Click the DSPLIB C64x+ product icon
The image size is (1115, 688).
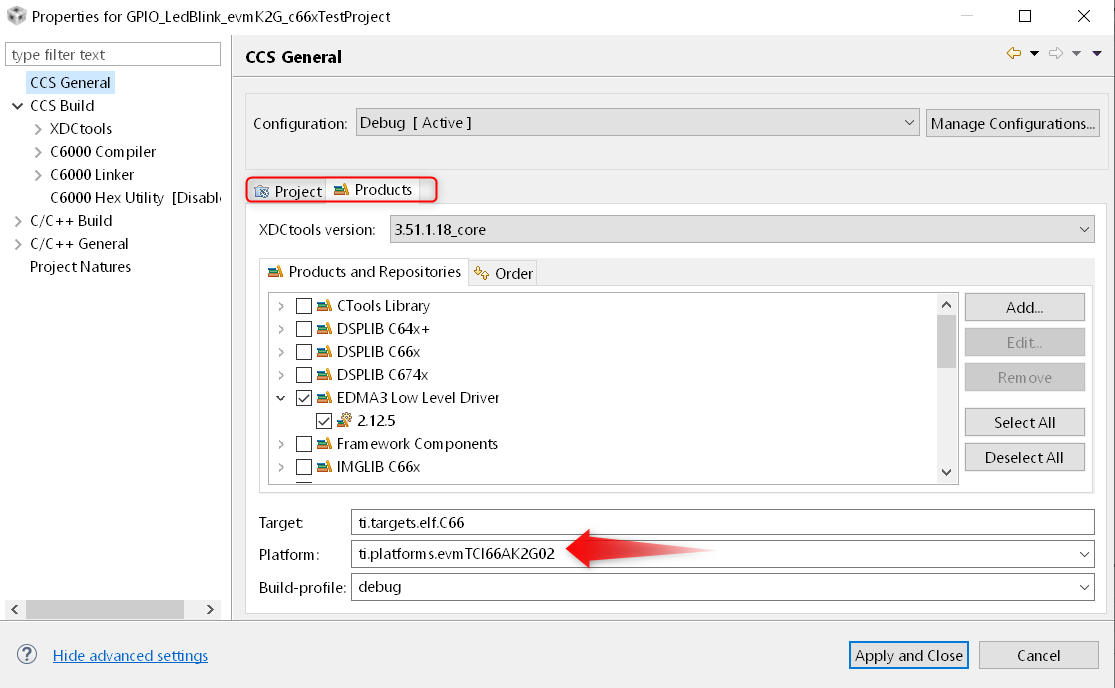(x=324, y=328)
